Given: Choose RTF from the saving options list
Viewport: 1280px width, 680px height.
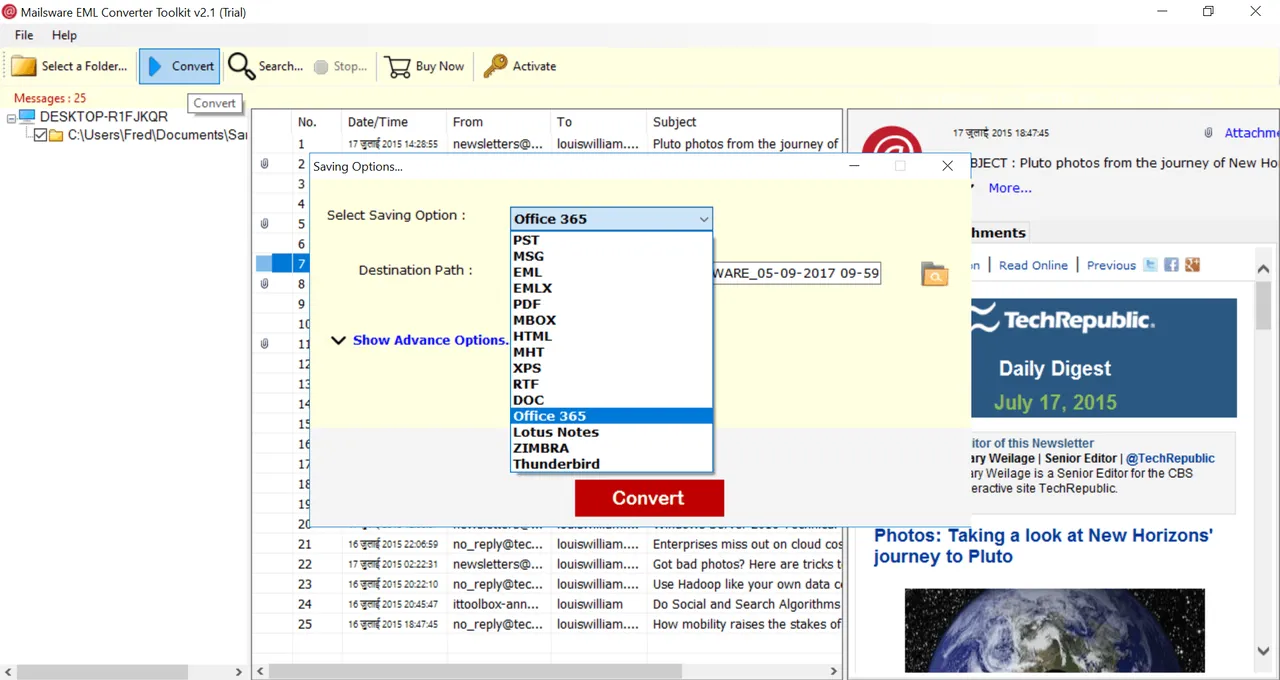Looking at the screenshot, I should tap(611, 384).
